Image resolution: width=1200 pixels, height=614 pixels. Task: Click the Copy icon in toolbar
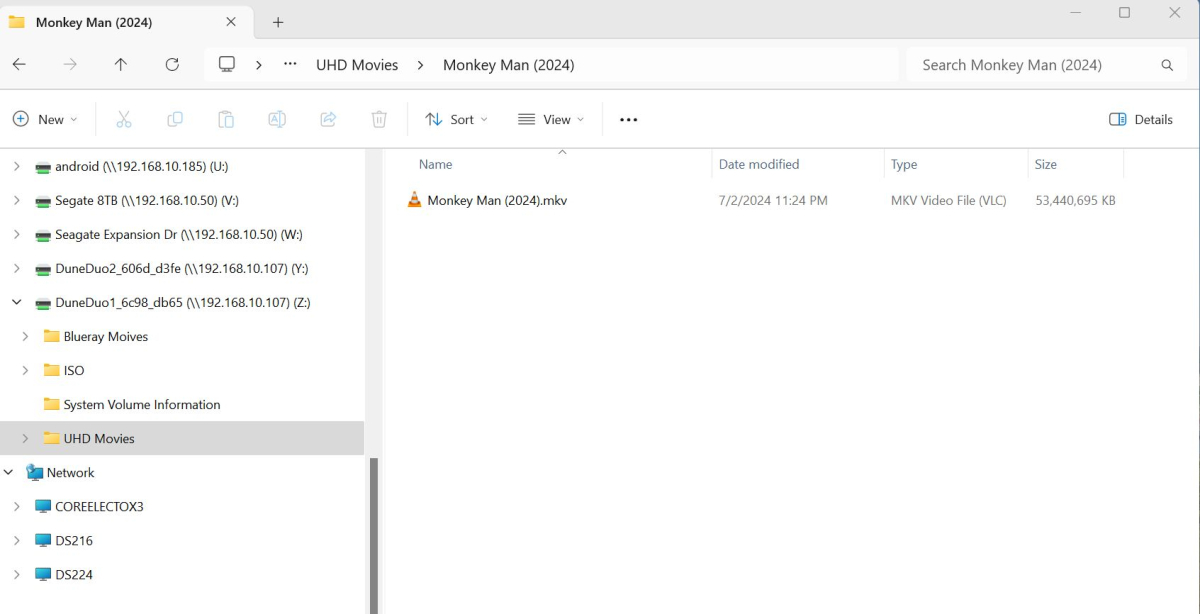click(x=175, y=119)
